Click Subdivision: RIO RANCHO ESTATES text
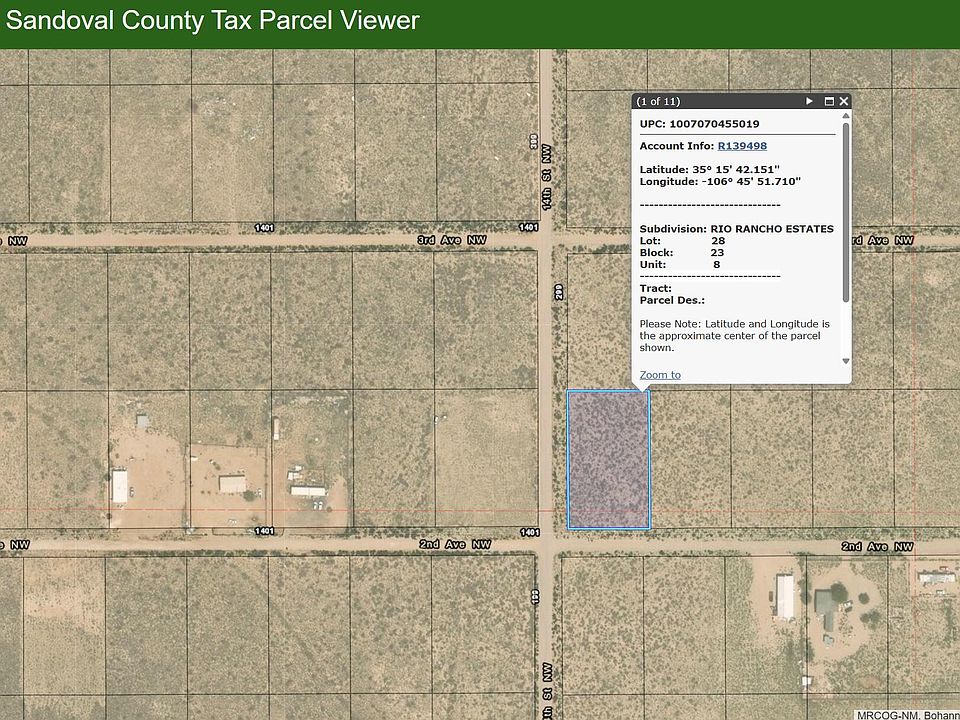Image resolution: width=960 pixels, height=720 pixels. tap(737, 229)
